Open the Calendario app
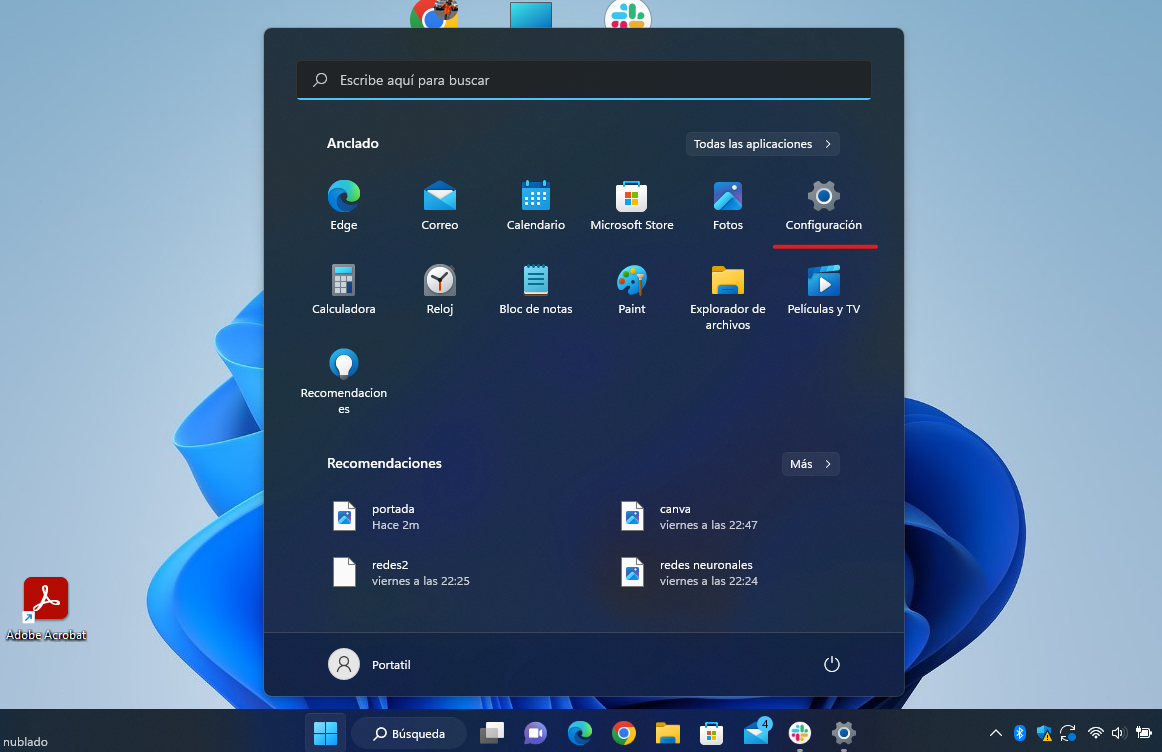Image resolution: width=1162 pixels, height=752 pixels. pos(536,205)
